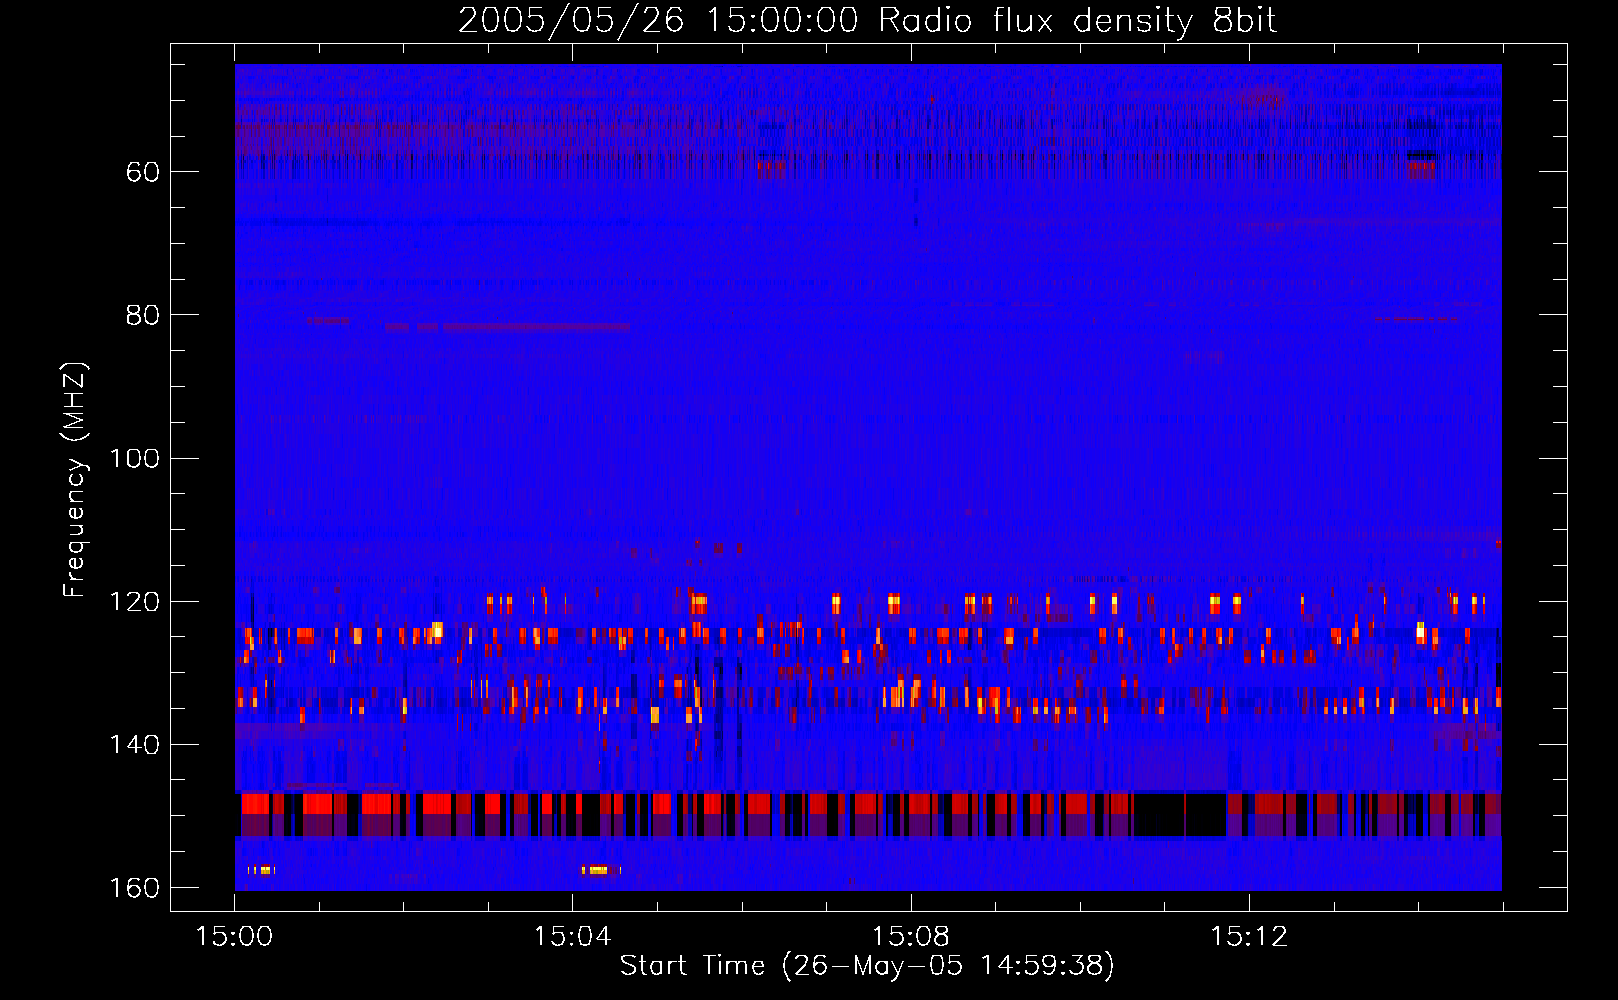Click the 60 frequency tick label
Image resolution: width=1618 pixels, height=1000 pixels.
[x=143, y=172]
